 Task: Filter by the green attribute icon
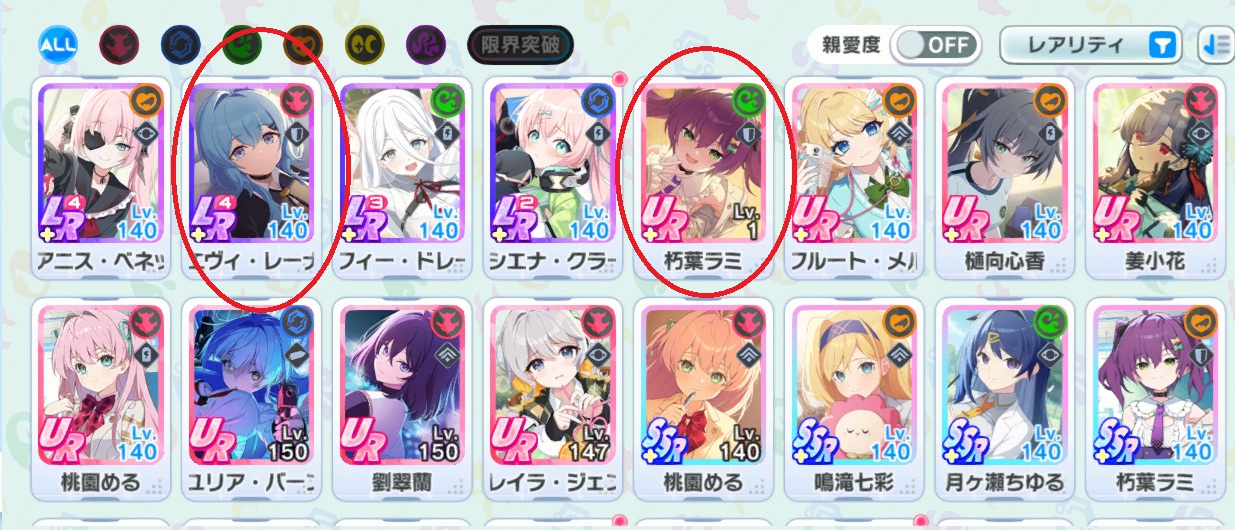tap(240, 45)
